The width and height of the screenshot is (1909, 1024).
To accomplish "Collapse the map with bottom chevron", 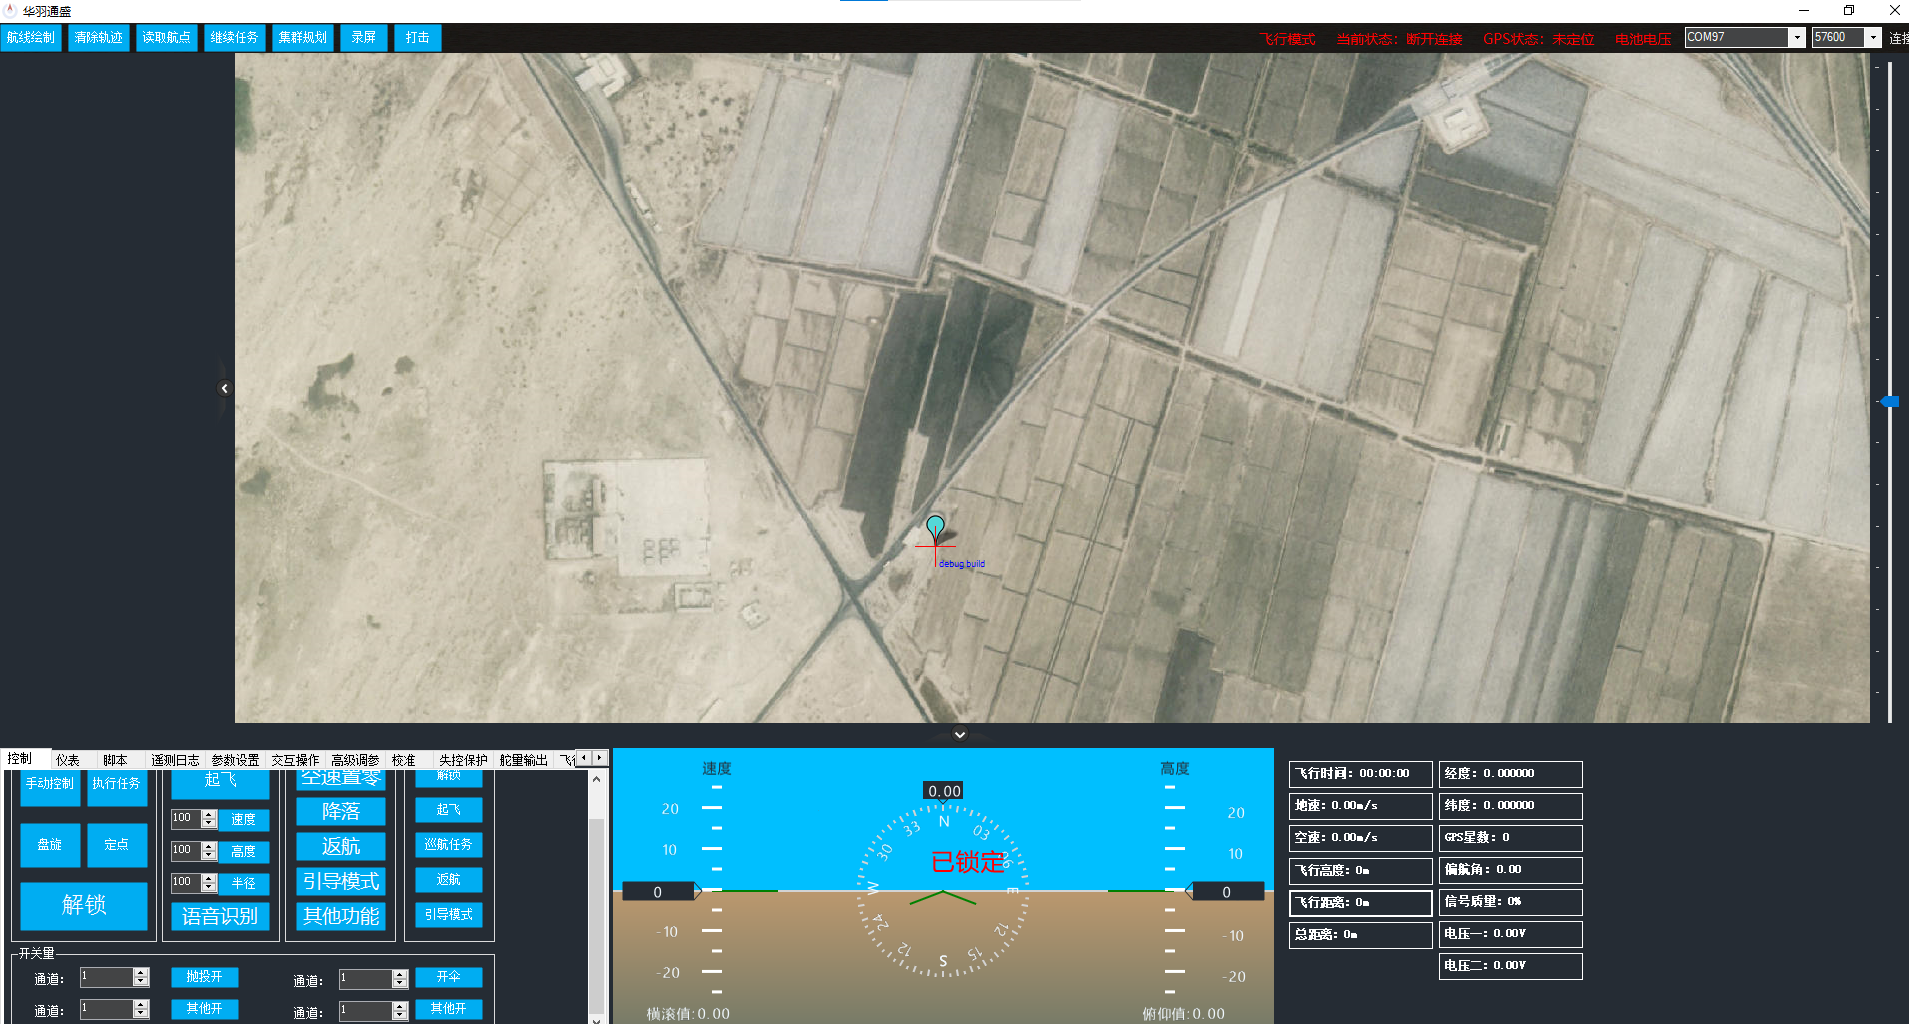I will (959, 735).
